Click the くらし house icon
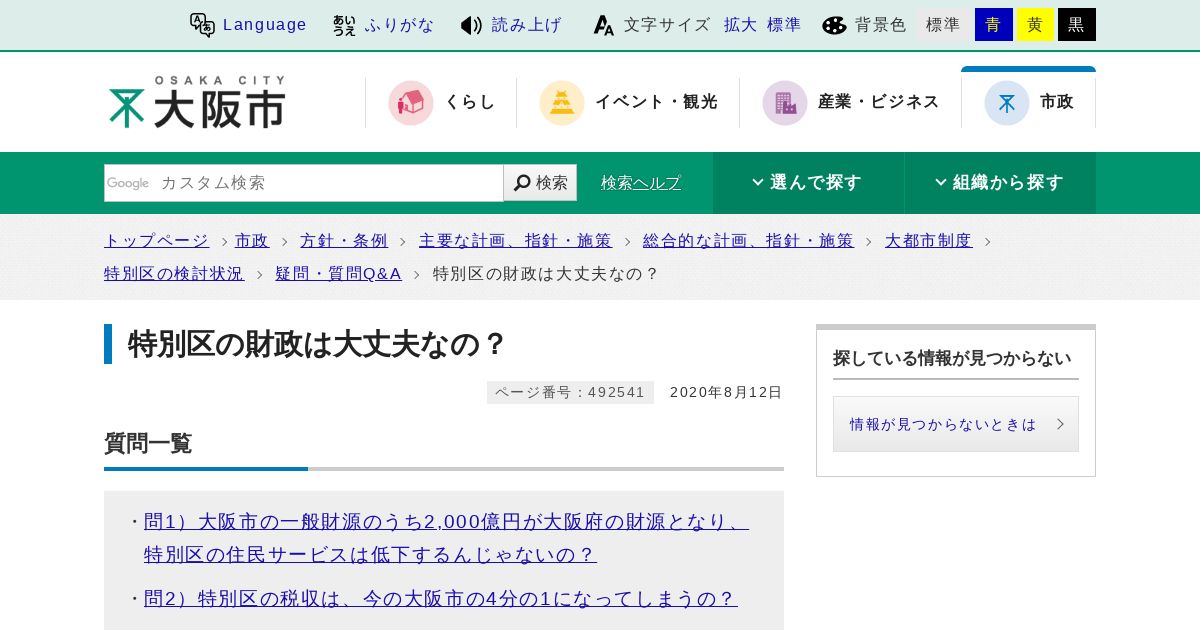This screenshot has width=1200, height=630. (411, 102)
